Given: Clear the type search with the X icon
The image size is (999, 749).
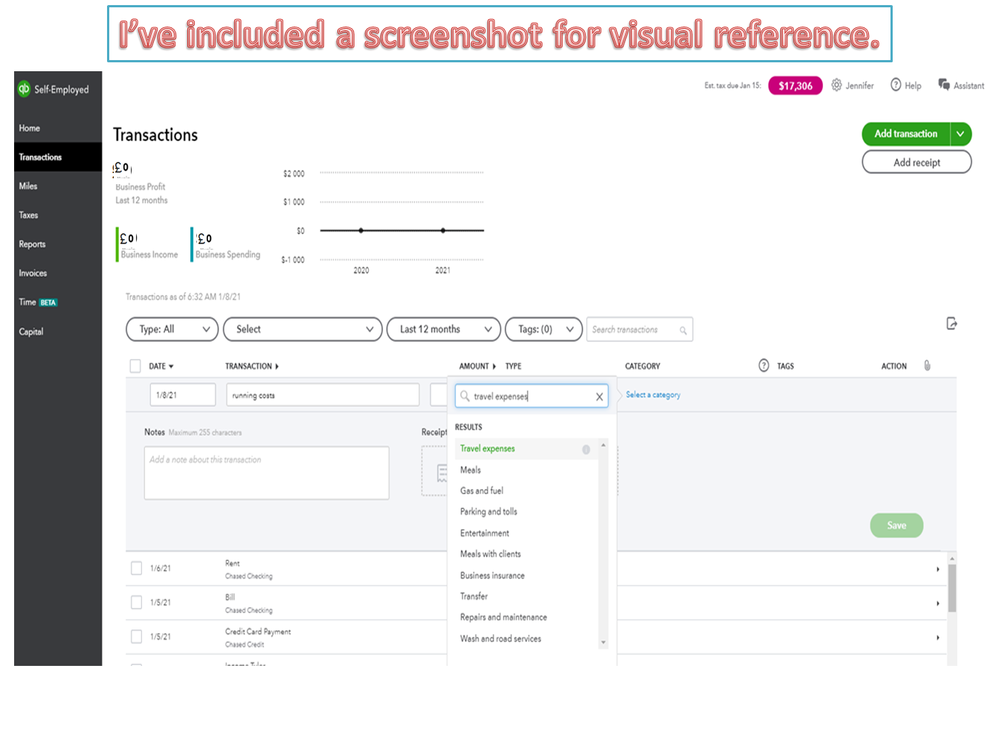Looking at the screenshot, I should click(x=599, y=397).
